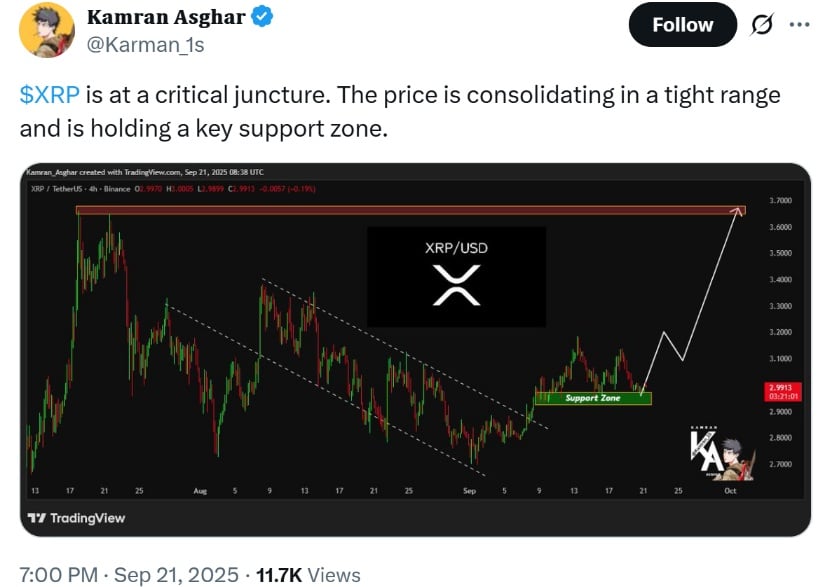The width and height of the screenshot is (825, 587).
Task: Open the $XRP cashtag link
Action: [49, 95]
